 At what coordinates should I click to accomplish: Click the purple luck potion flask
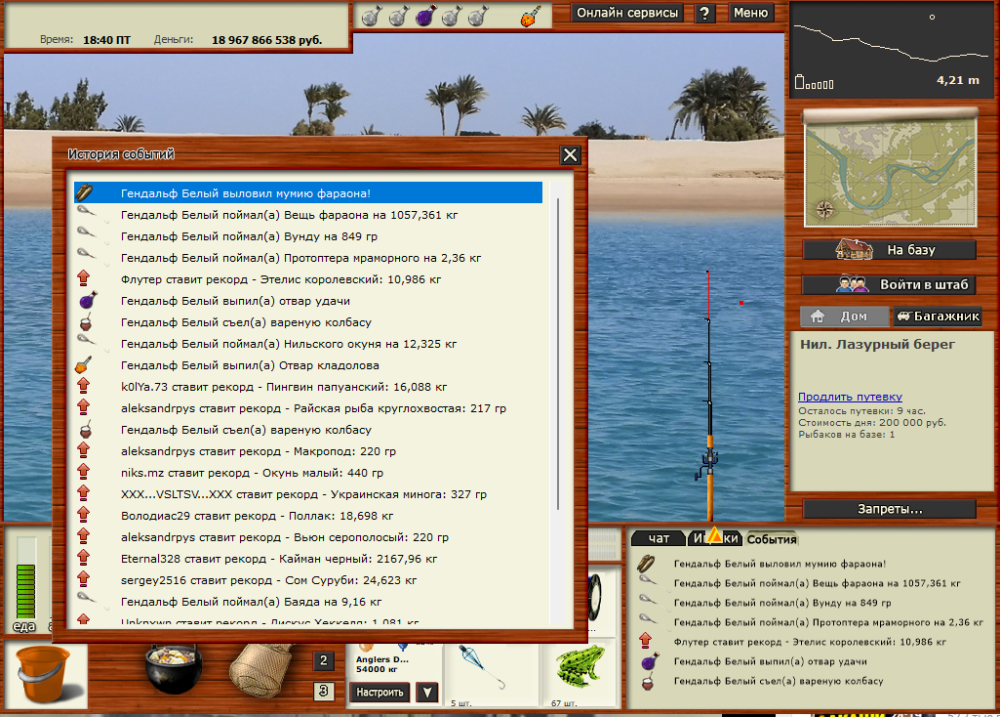pyautogui.click(x=425, y=16)
